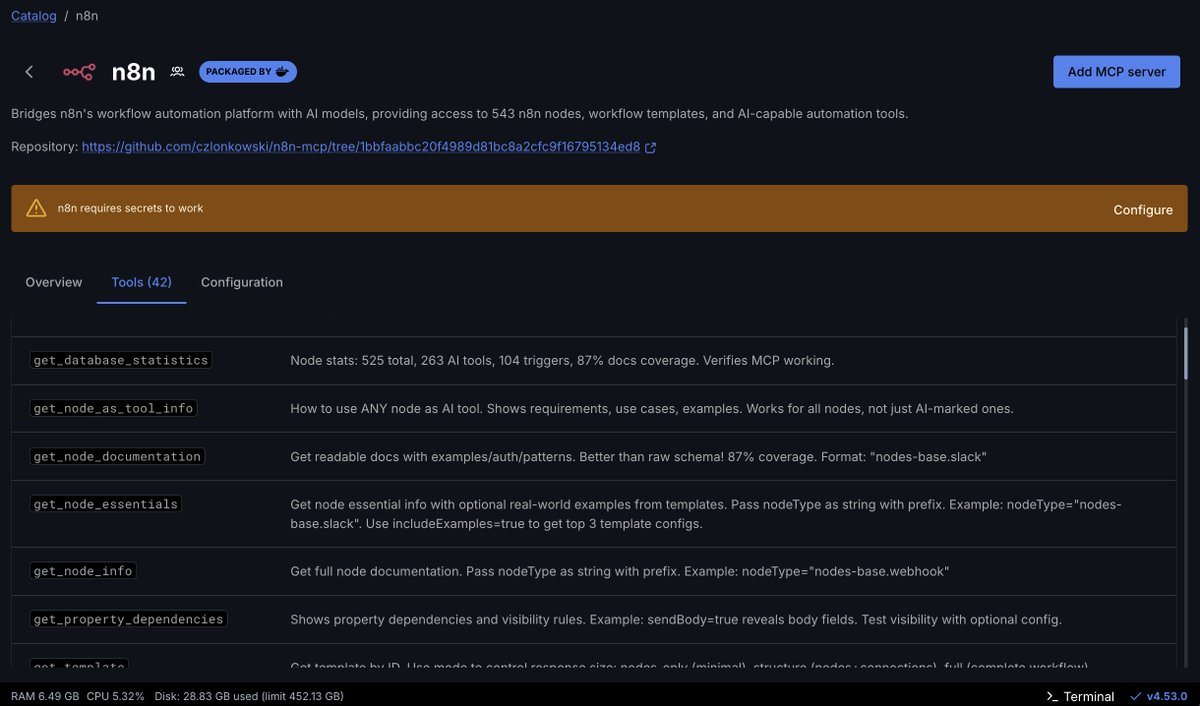Screen dimensions: 1200x706
Task: Click the get_database_statistics tool name
Action: [121, 360]
